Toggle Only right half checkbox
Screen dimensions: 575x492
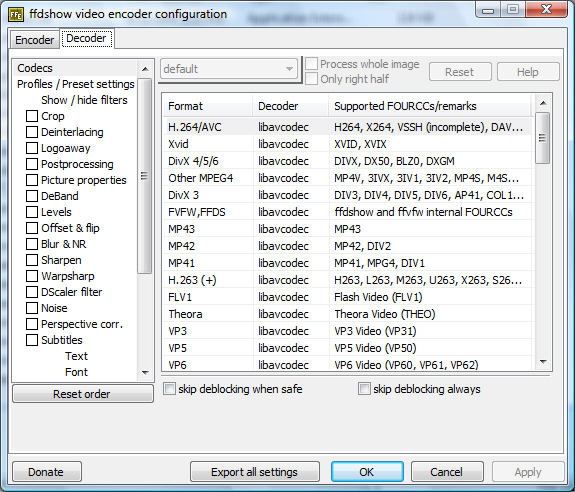311,79
